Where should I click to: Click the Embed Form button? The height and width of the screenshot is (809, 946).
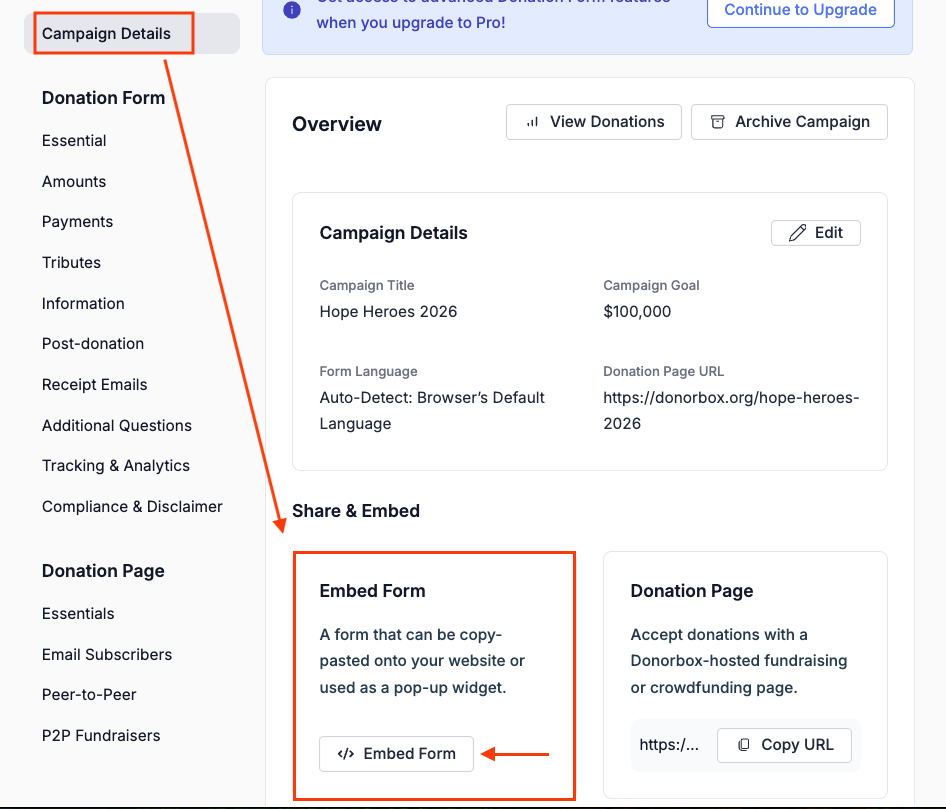(x=396, y=754)
